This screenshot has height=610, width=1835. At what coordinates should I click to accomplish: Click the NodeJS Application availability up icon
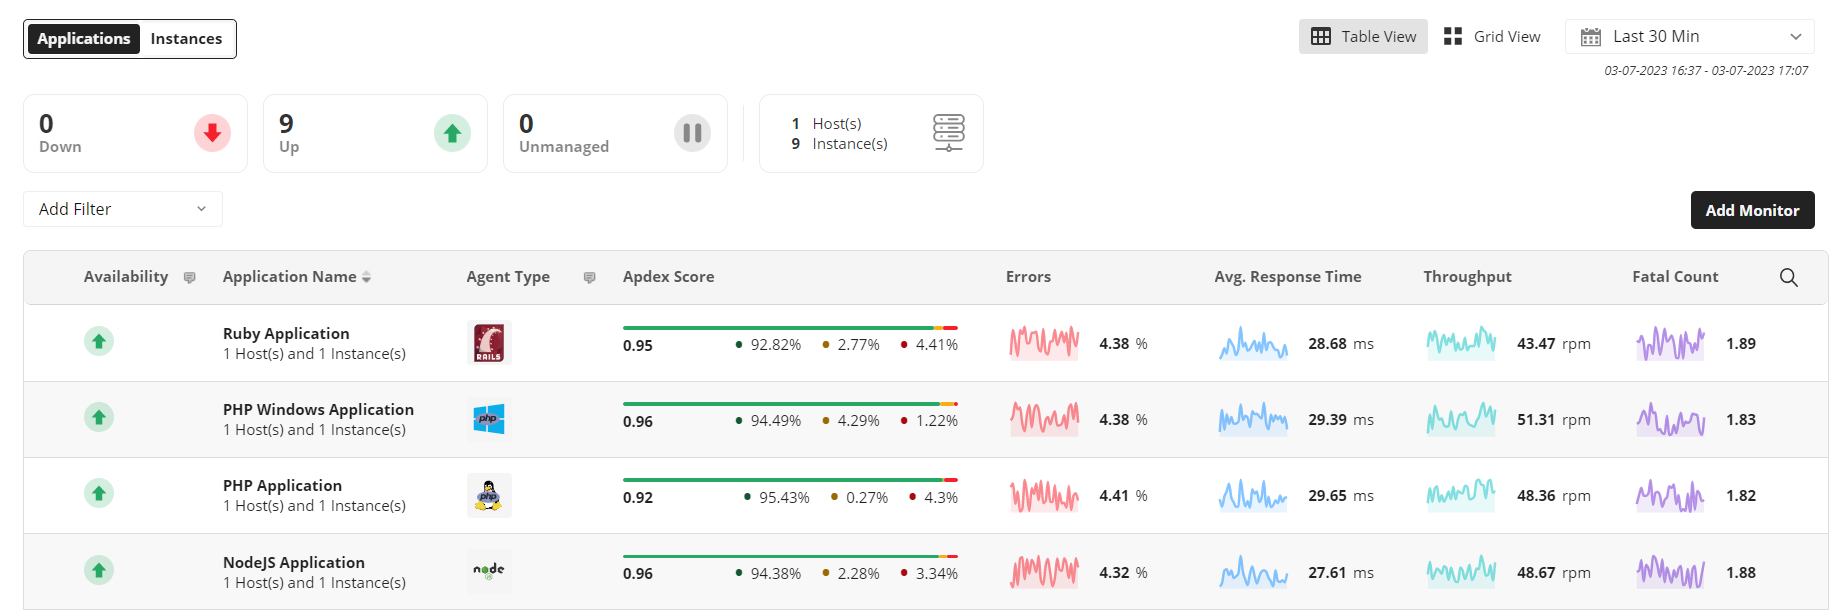point(99,570)
